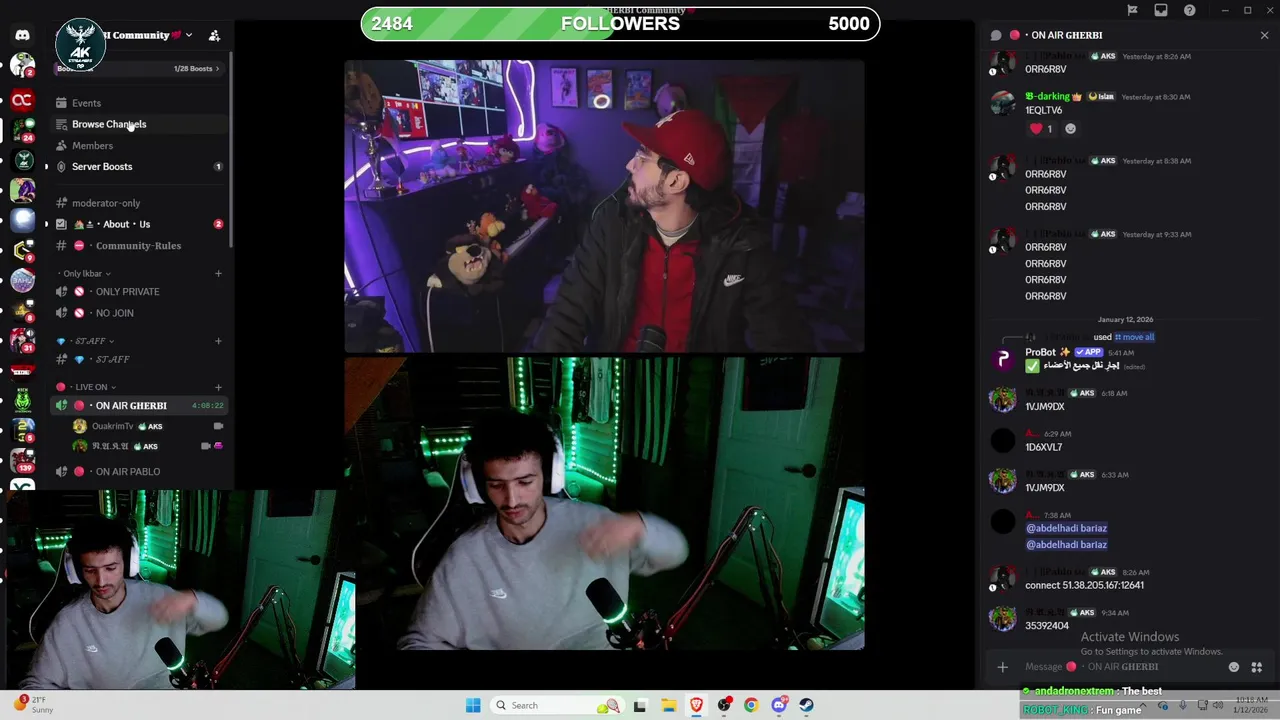Click user OuakrimTv in voice channel
This screenshot has height=720, width=1280.
(x=112, y=426)
